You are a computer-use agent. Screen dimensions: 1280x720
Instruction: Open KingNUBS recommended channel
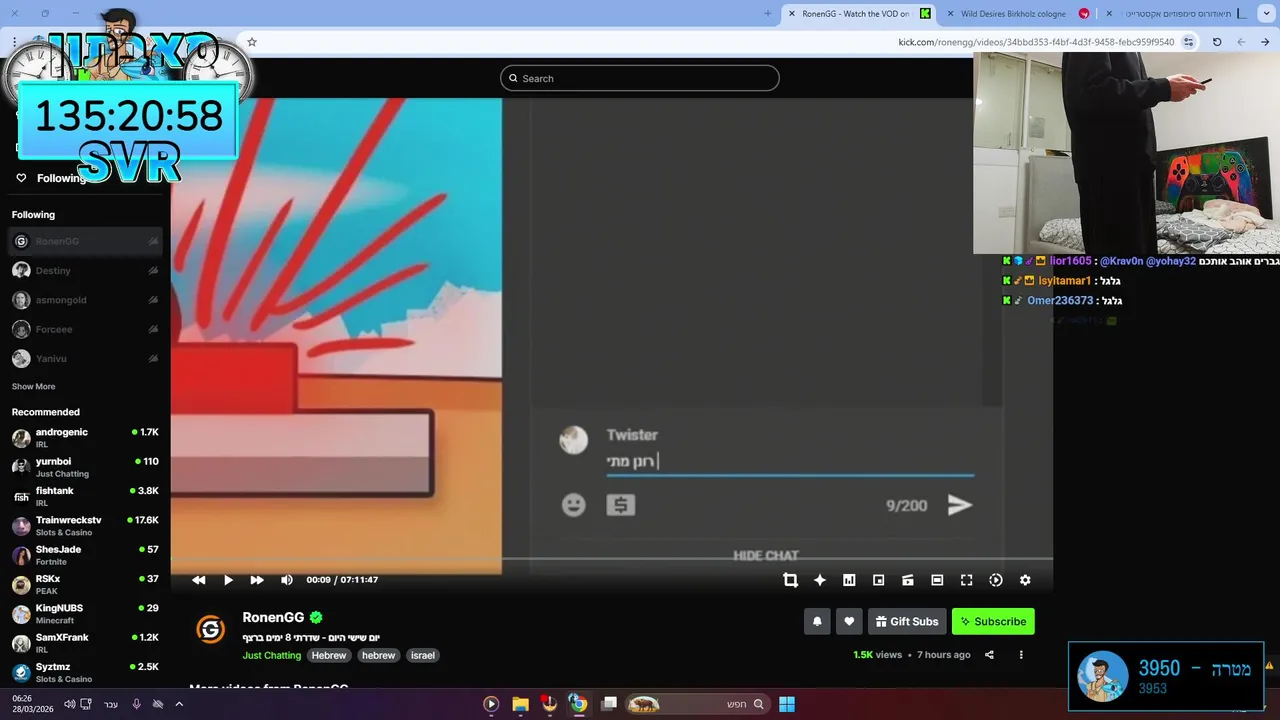pyautogui.click(x=85, y=614)
